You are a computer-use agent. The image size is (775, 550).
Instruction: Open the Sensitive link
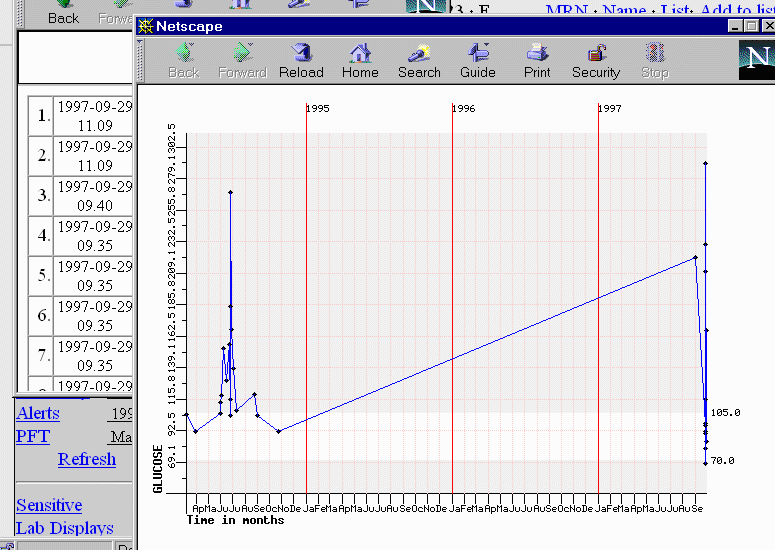49,505
